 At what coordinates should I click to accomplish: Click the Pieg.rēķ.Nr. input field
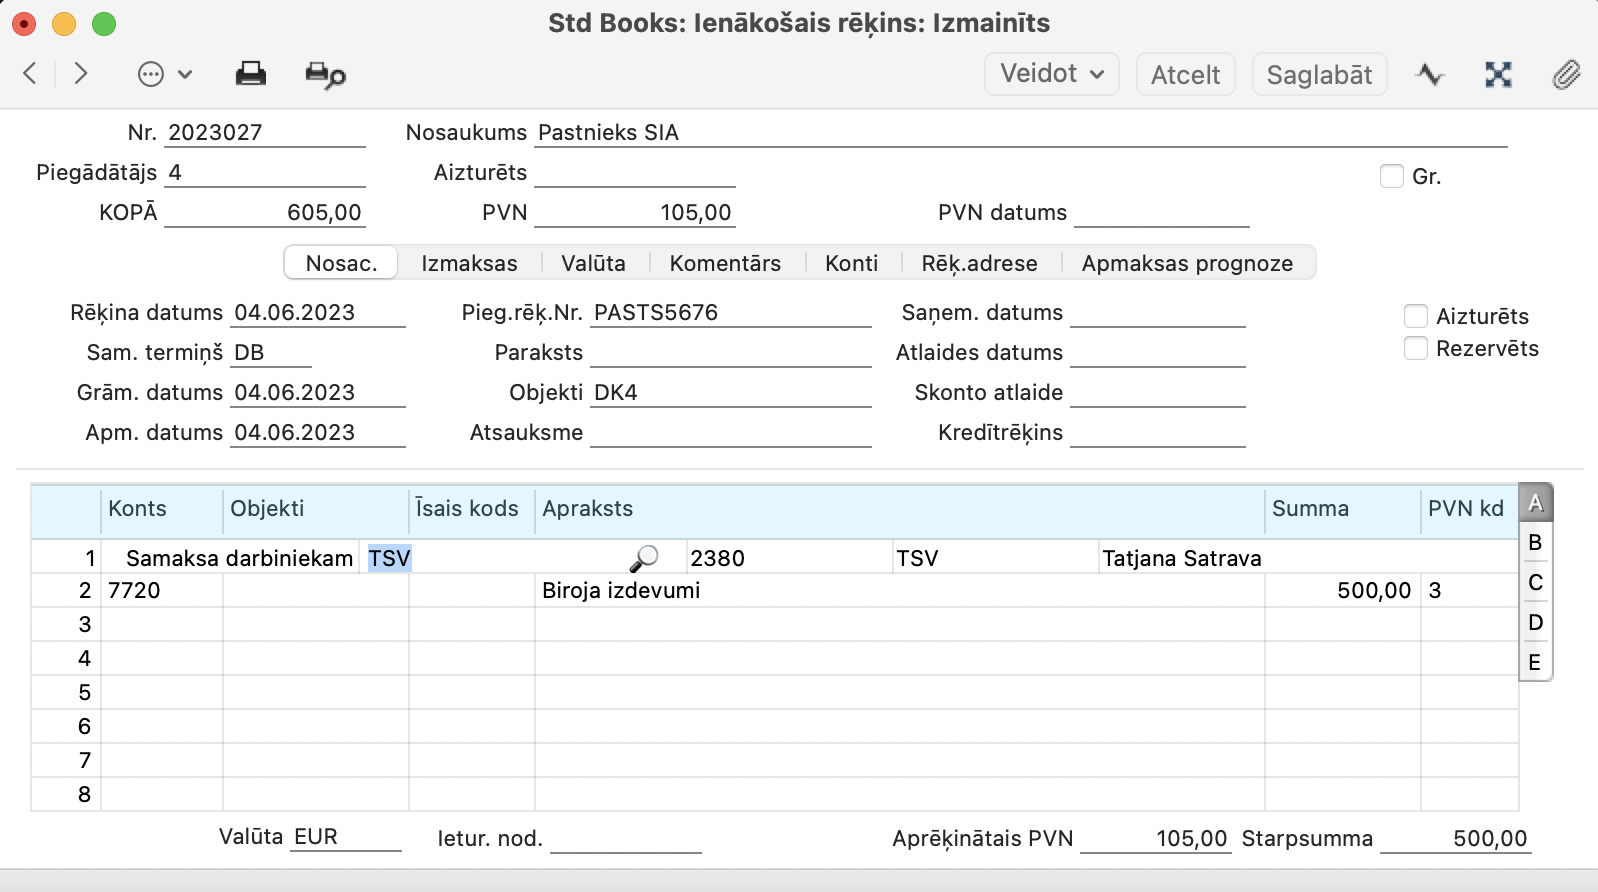730,313
